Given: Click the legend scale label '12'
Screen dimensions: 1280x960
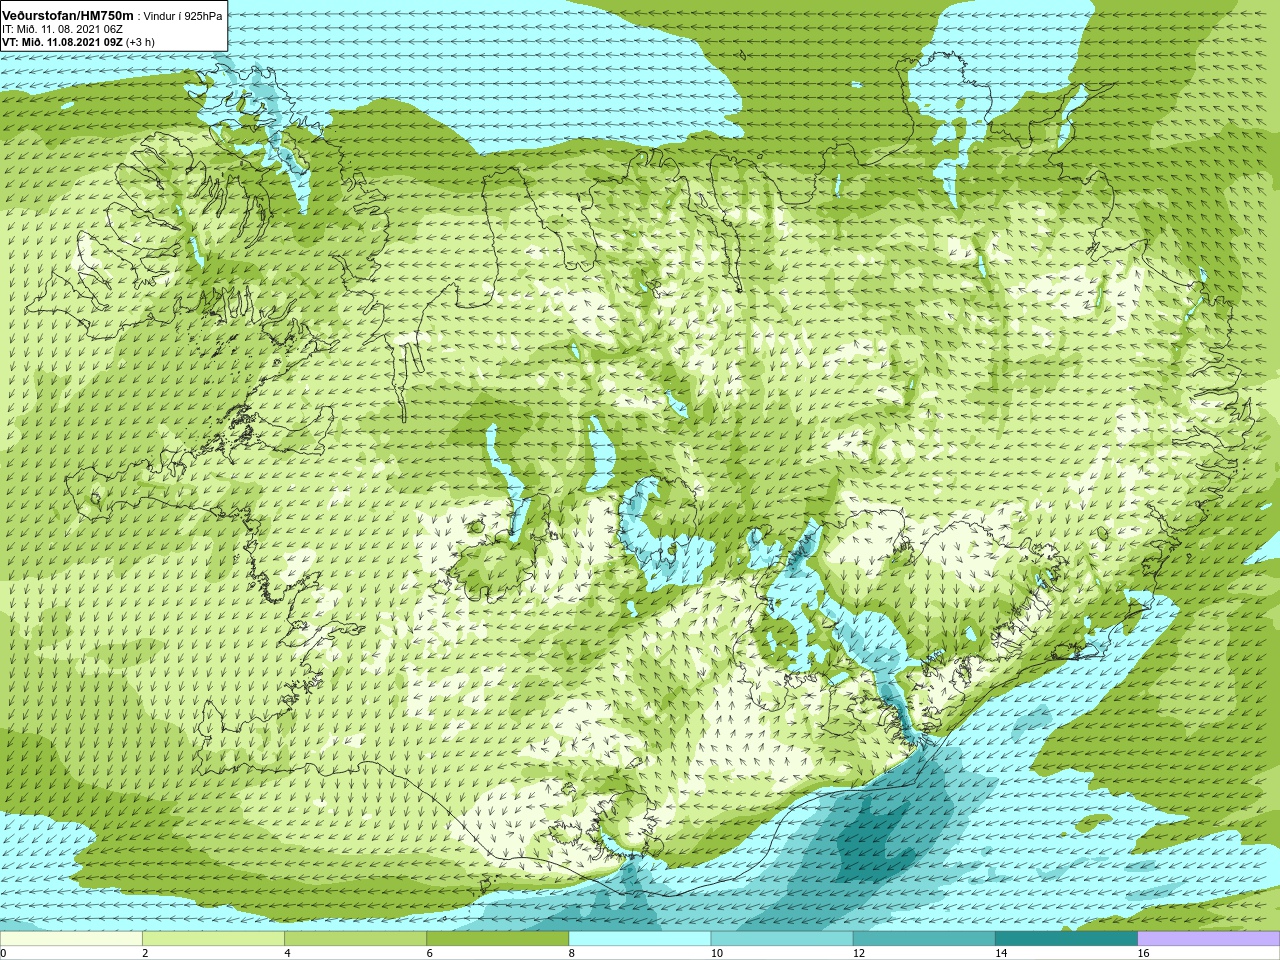Looking at the screenshot, I should [858, 953].
